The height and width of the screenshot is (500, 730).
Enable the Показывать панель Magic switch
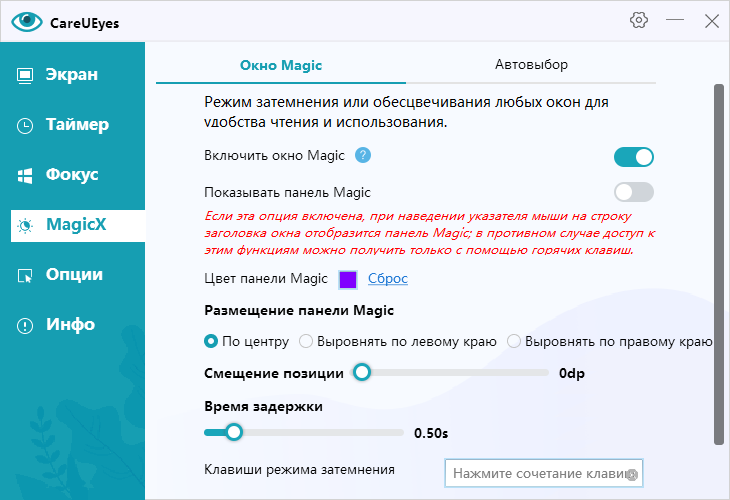pyautogui.click(x=634, y=192)
